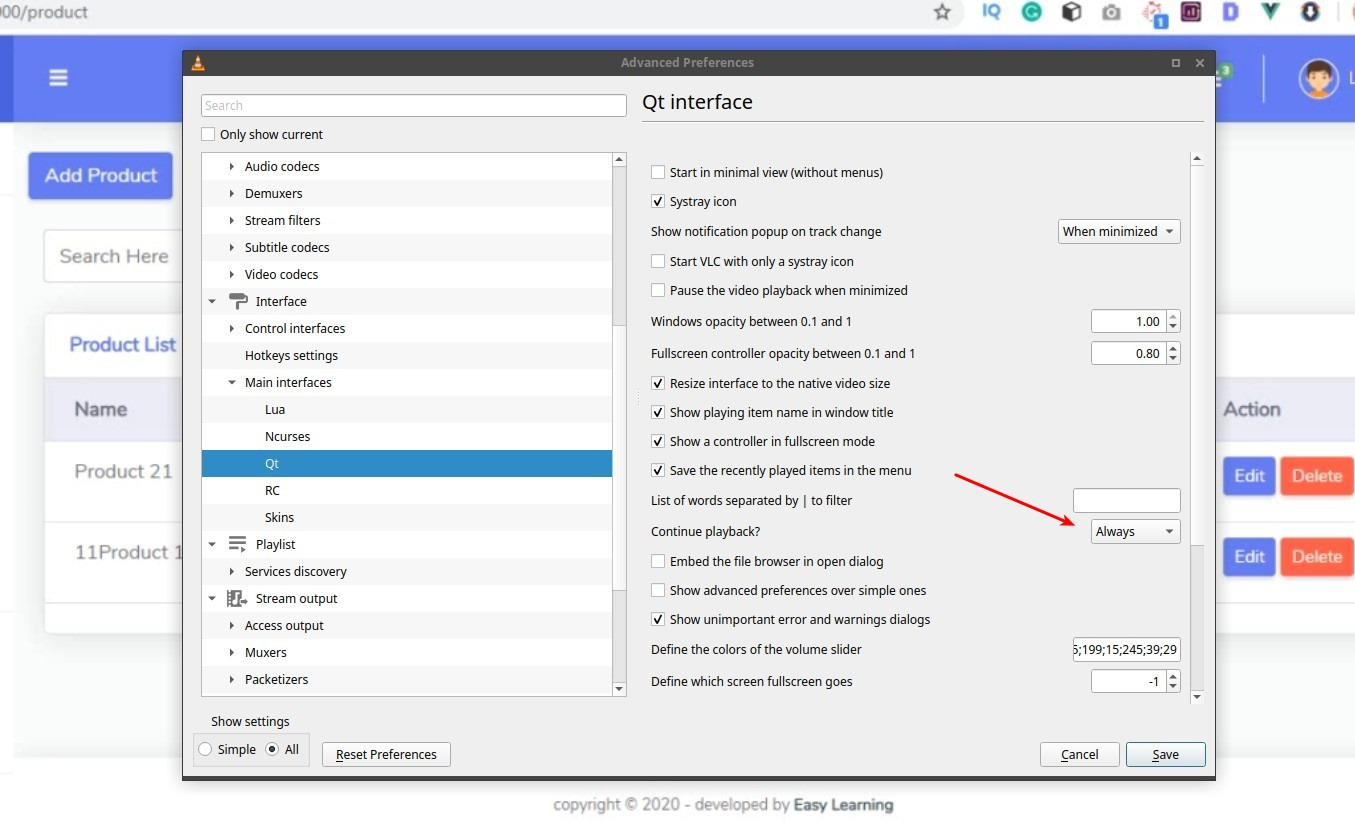Screen dimensions: 1355x822
Task: Uncheck the Systray icon checkbox
Action: (x=658, y=201)
